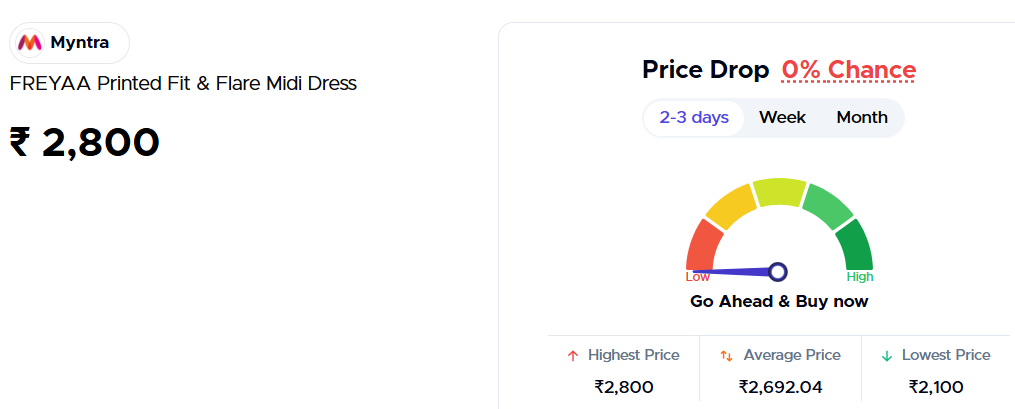The width and height of the screenshot is (1015, 409).
Task: Click the orange Average Price arrows icon
Action: [x=727, y=356]
